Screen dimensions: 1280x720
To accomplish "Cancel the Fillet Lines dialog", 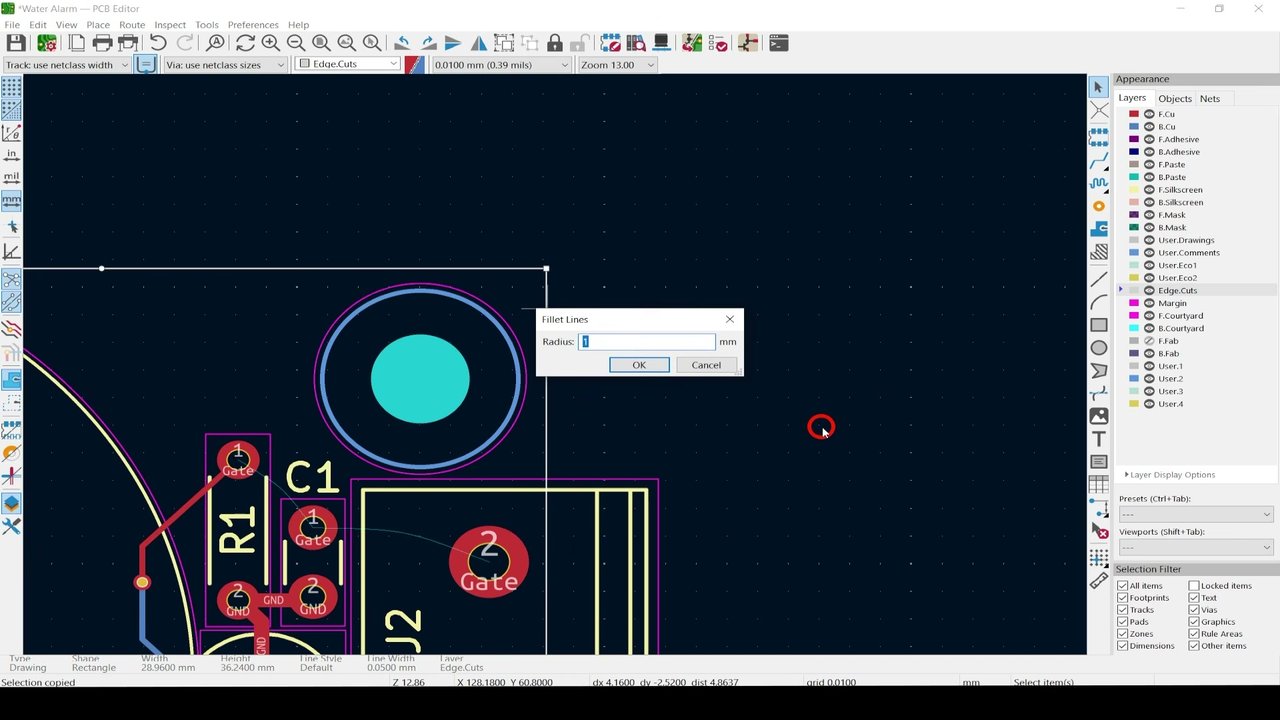I will tap(706, 365).
